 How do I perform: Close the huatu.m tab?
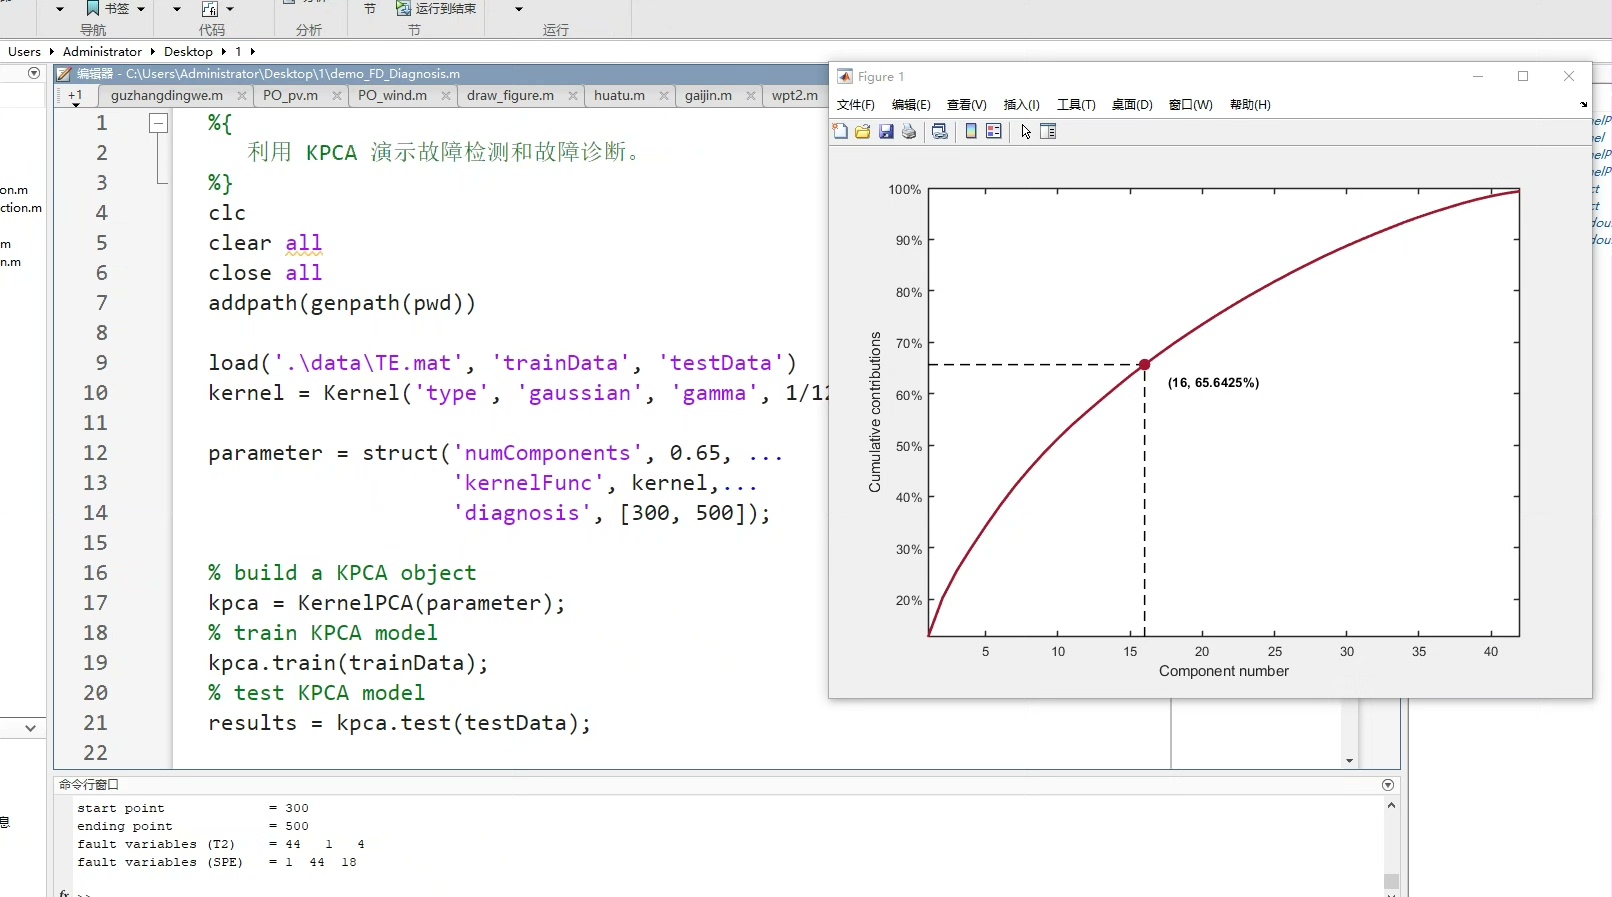(663, 96)
